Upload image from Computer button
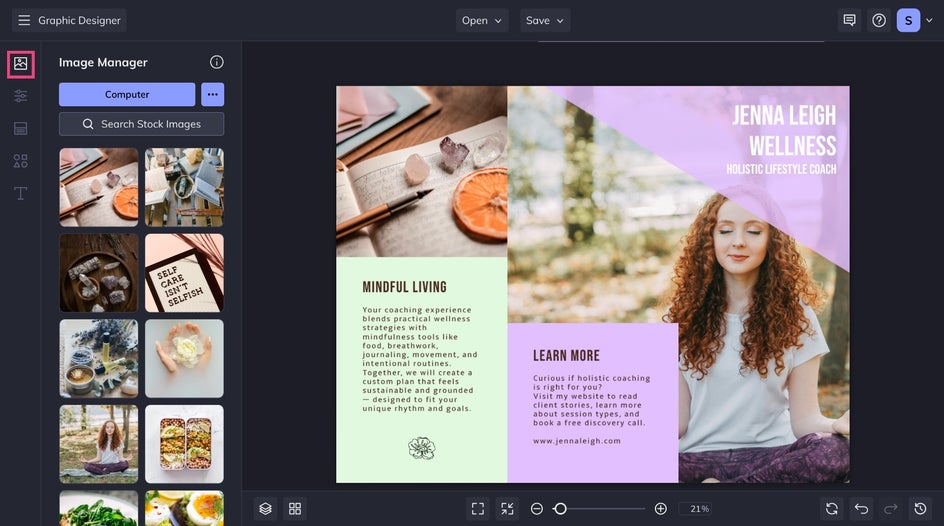Image resolution: width=944 pixels, height=526 pixels. (x=127, y=94)
